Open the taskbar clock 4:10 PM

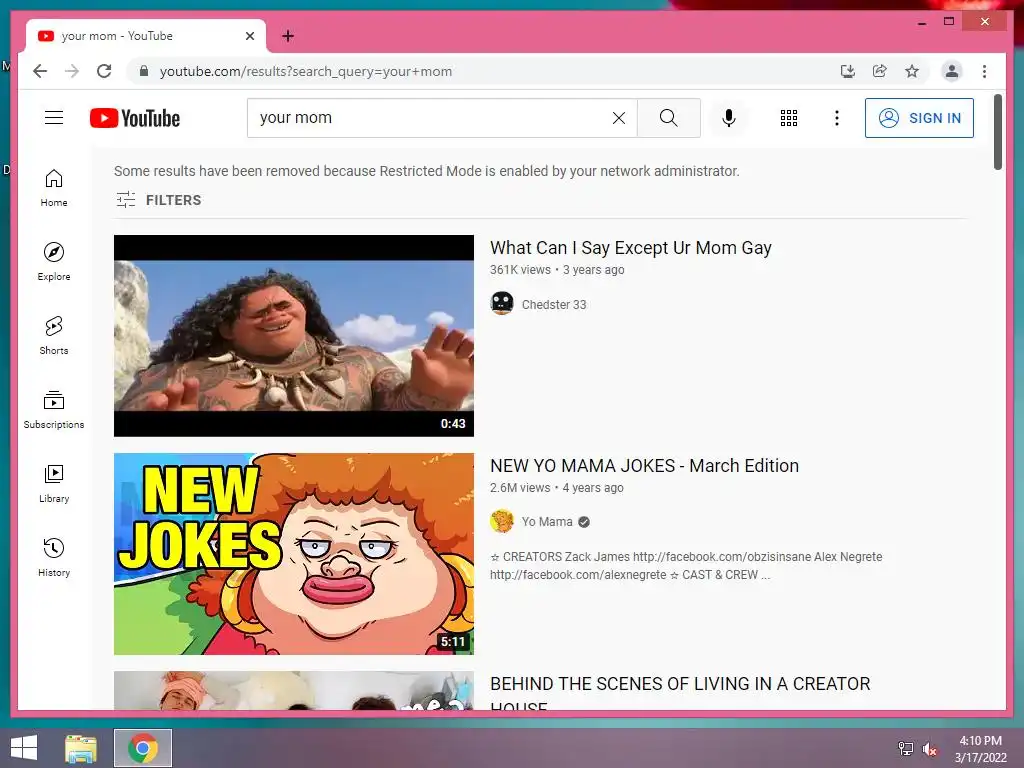click(980, 749)
